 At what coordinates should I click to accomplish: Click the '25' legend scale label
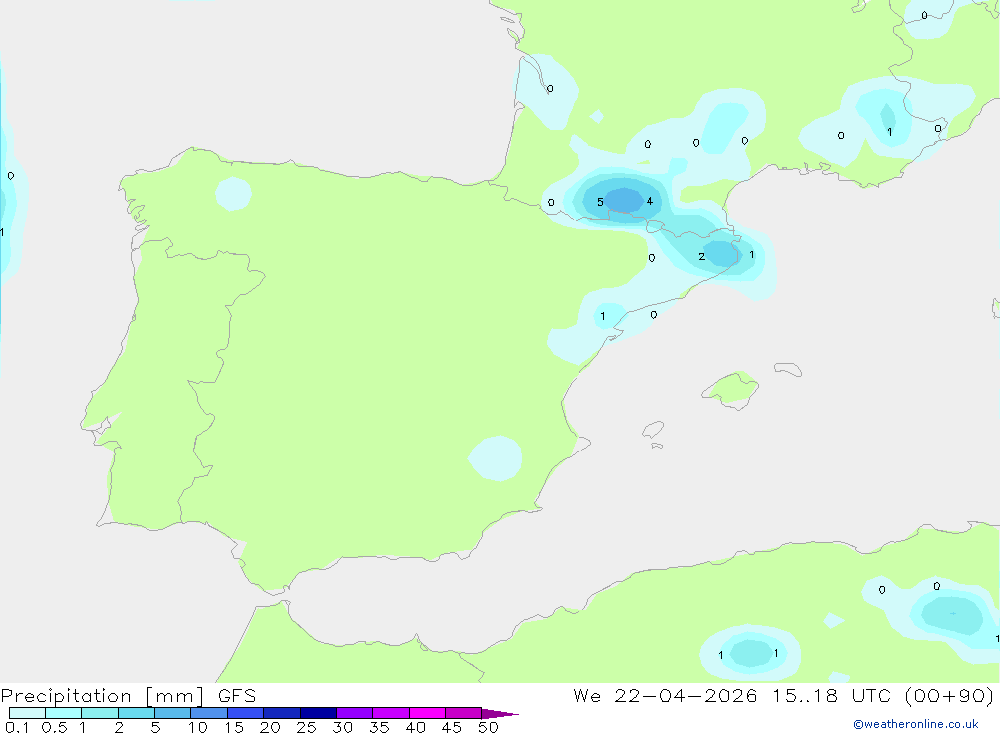[x=307, y=727]
